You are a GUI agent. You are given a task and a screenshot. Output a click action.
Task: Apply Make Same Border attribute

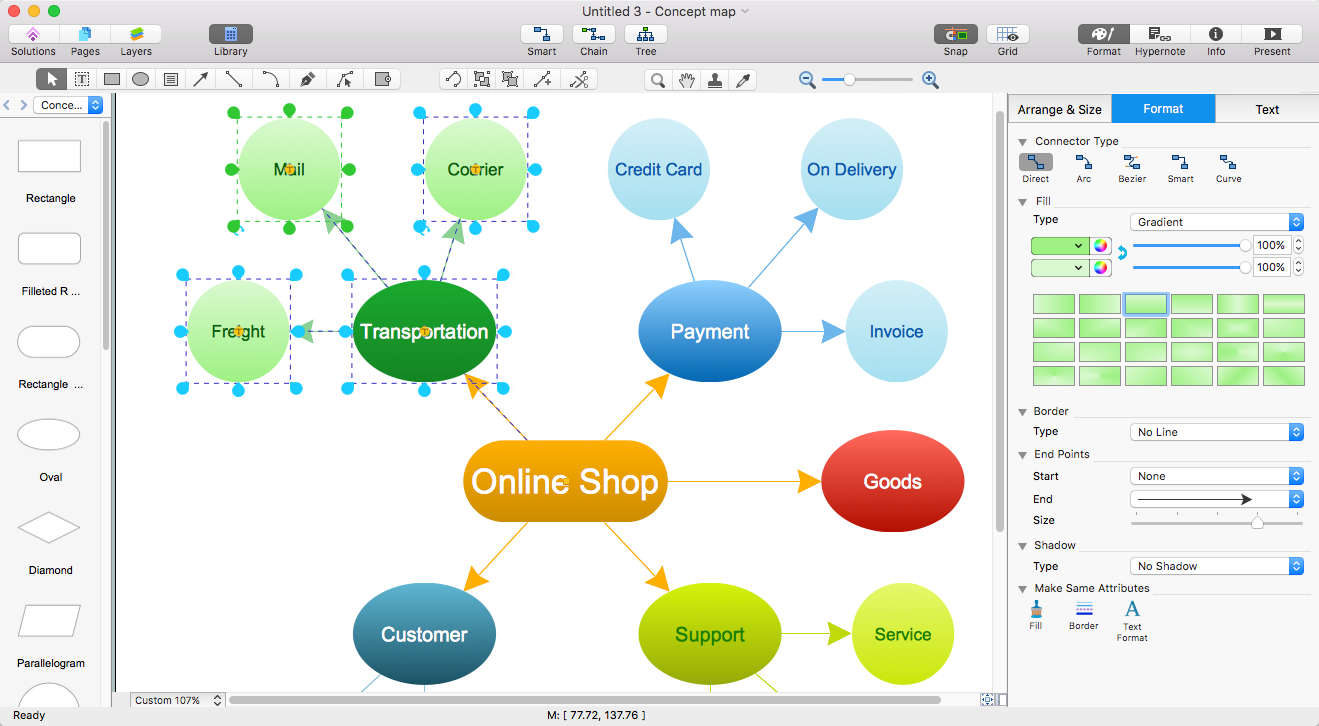(x=1084, y=614)
